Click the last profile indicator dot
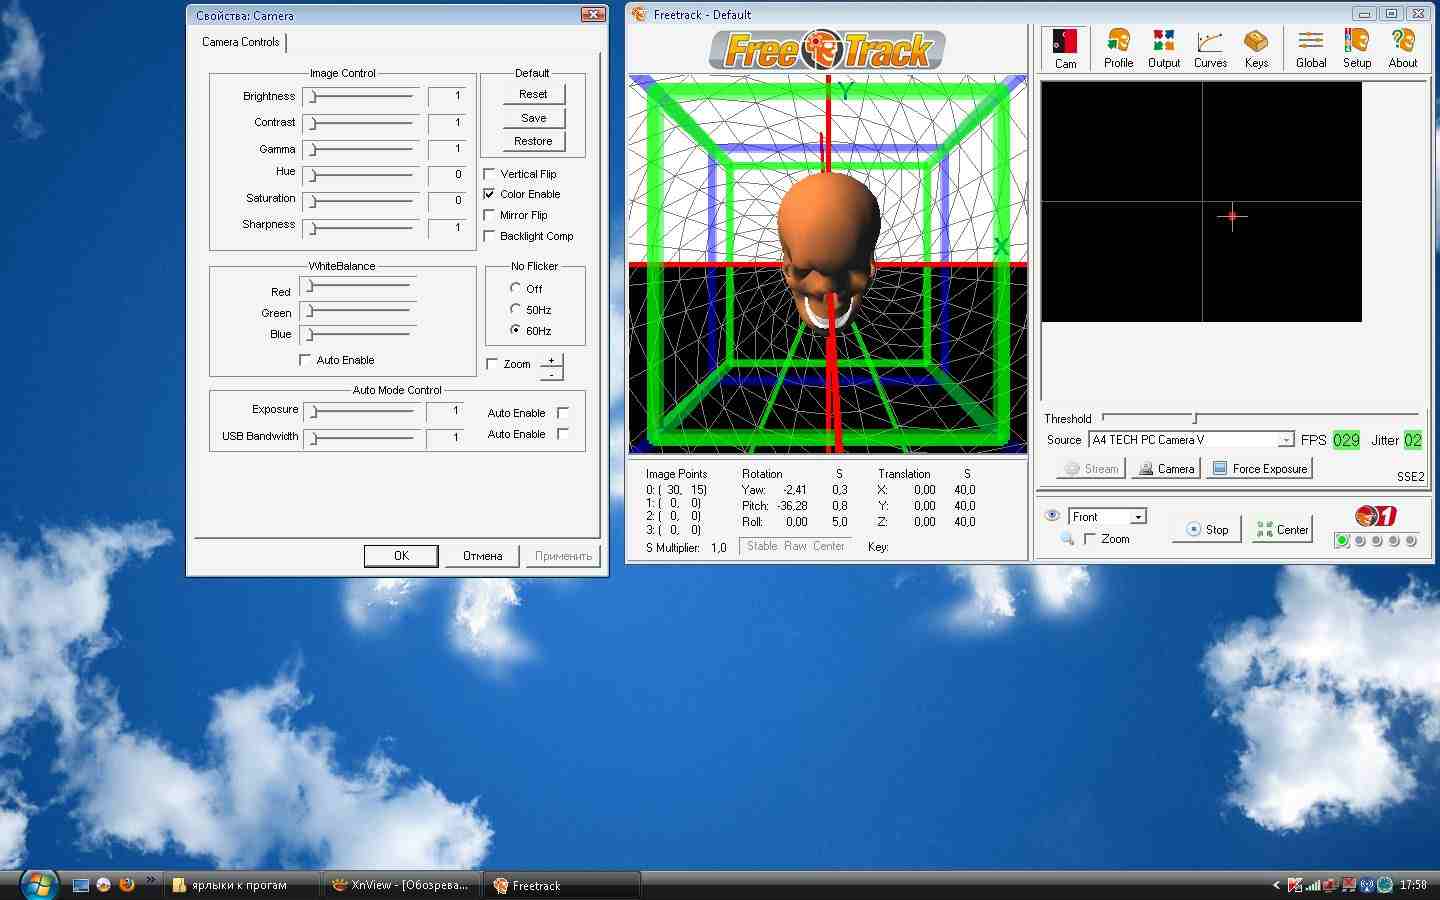The height and width of the screenshot is (900, 1440). (x=1411, y=541)
